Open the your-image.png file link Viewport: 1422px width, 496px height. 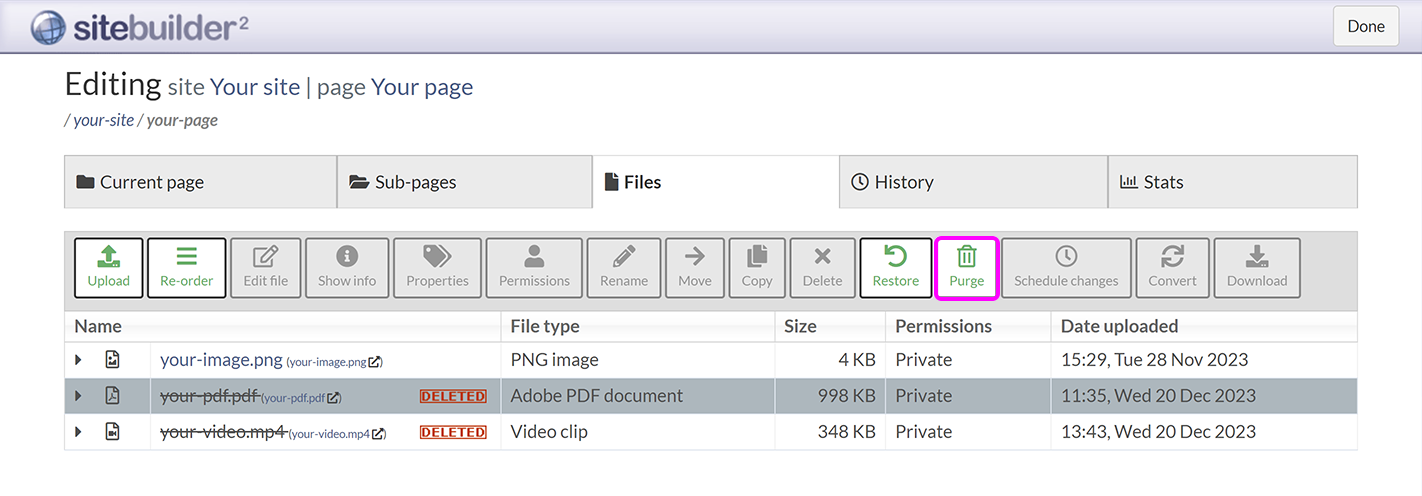(221, 360)
